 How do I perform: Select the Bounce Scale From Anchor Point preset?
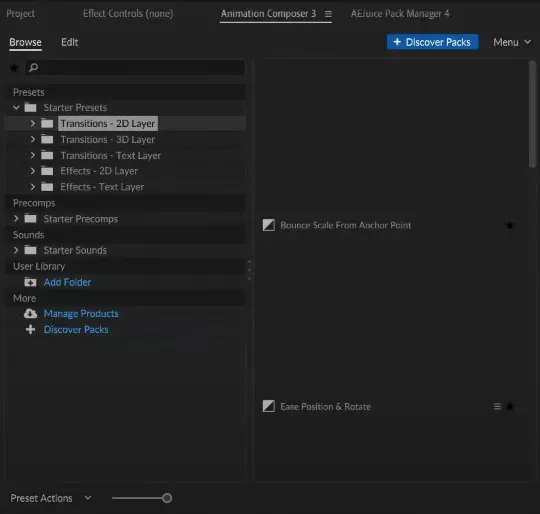pos(345,225)
